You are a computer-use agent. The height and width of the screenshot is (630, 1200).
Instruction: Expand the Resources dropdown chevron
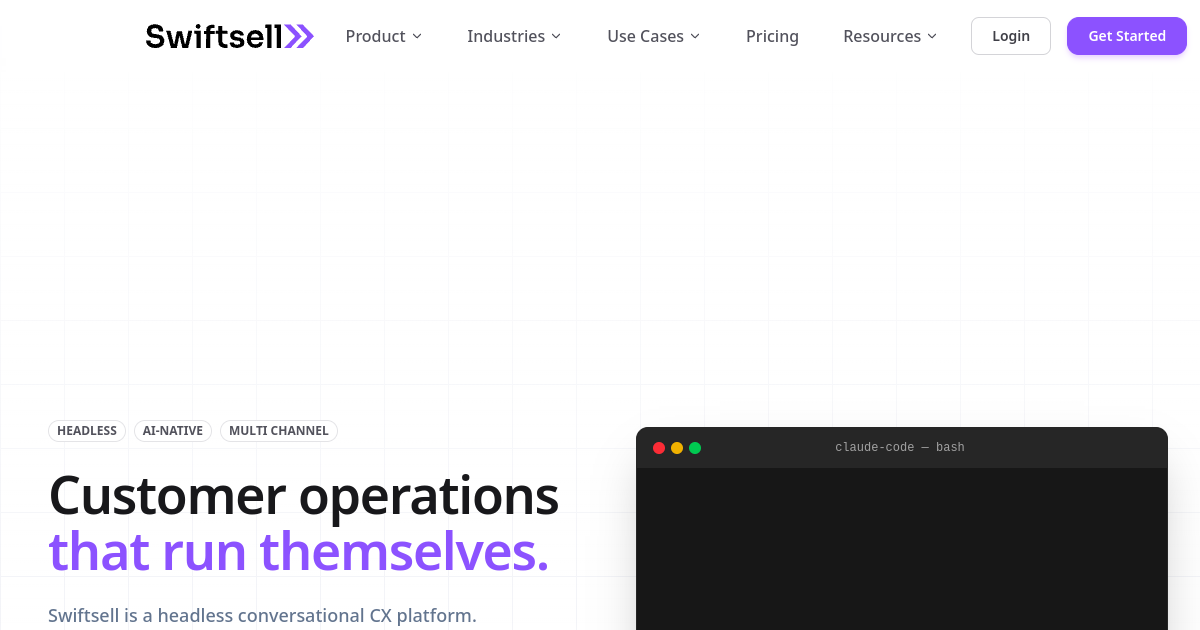[932, 36]
